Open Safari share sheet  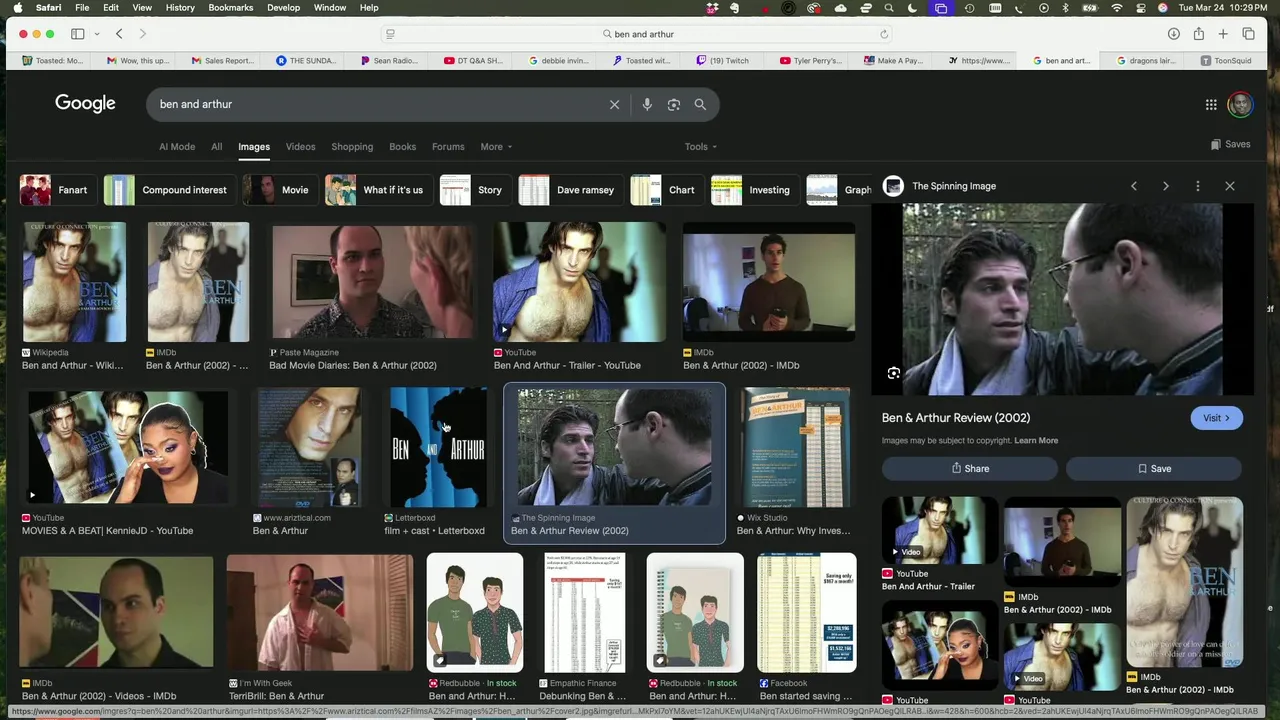pyautogui.click(x=1198, y=34)
